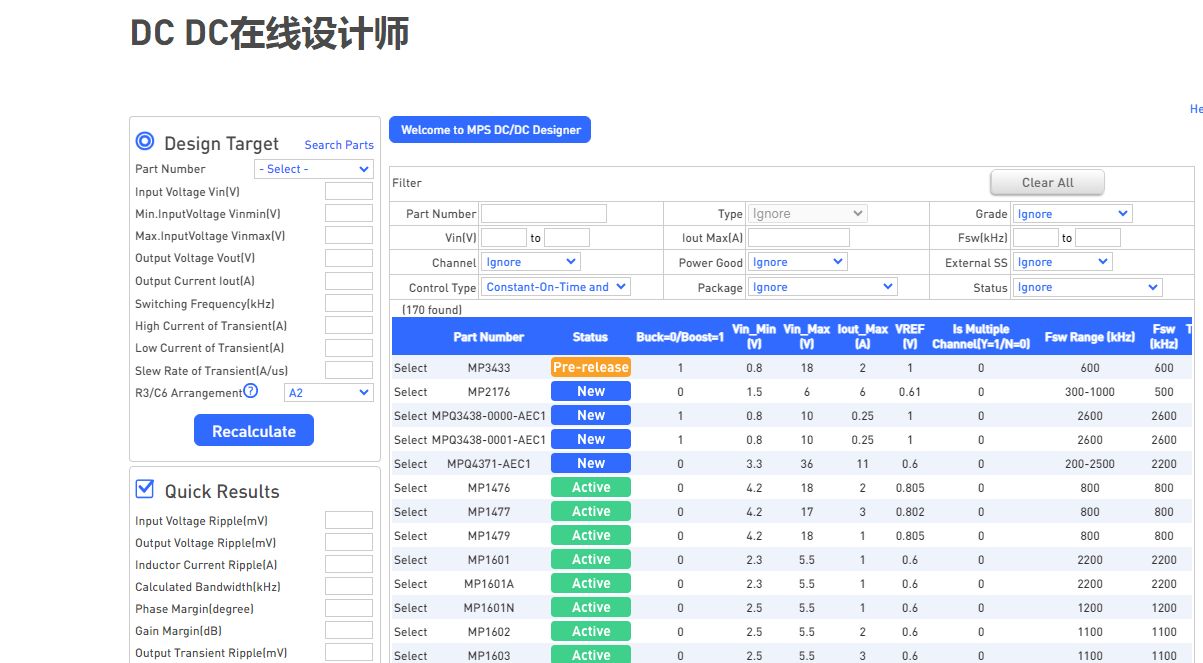The image size is (1203, 663).
Task: Click Select link for MP1477 row
Action: coord(410,512)
